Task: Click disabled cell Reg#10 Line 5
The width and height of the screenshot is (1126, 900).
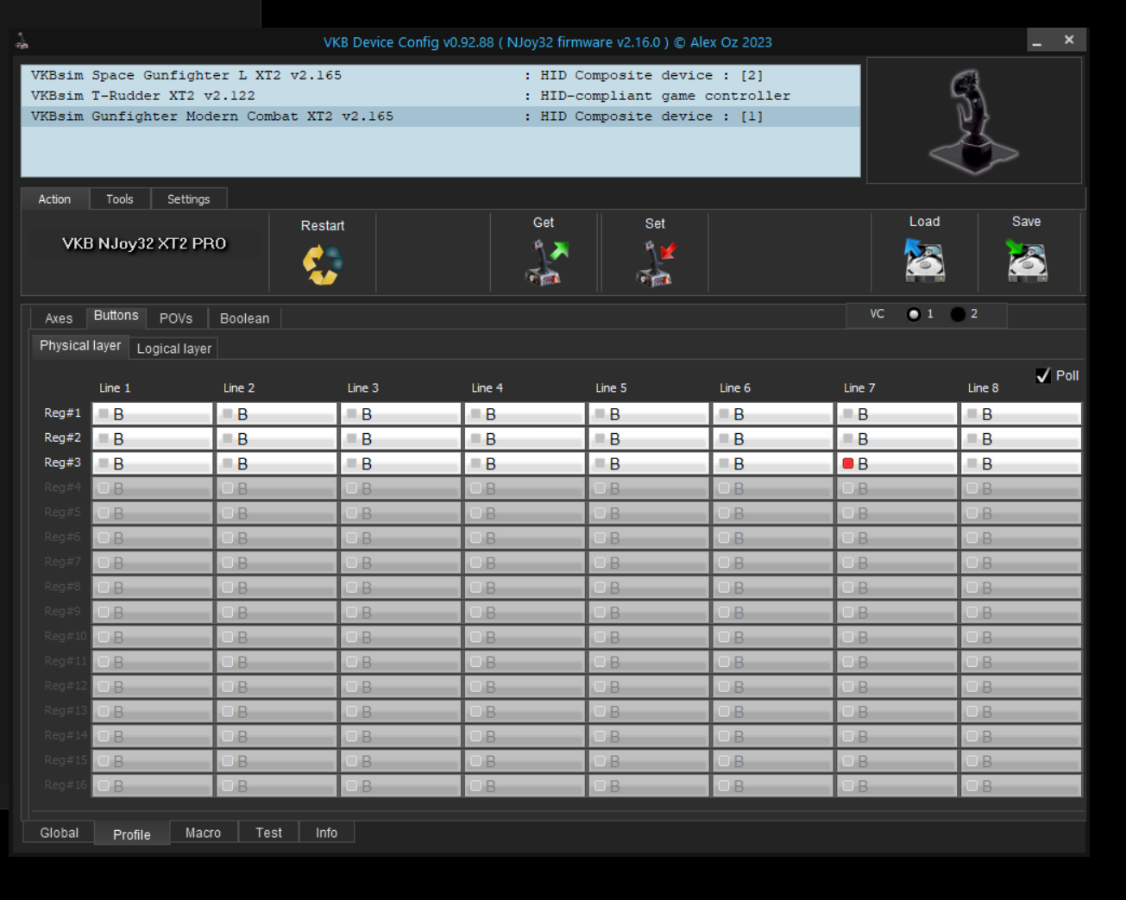Action: [x=648, y=637]
